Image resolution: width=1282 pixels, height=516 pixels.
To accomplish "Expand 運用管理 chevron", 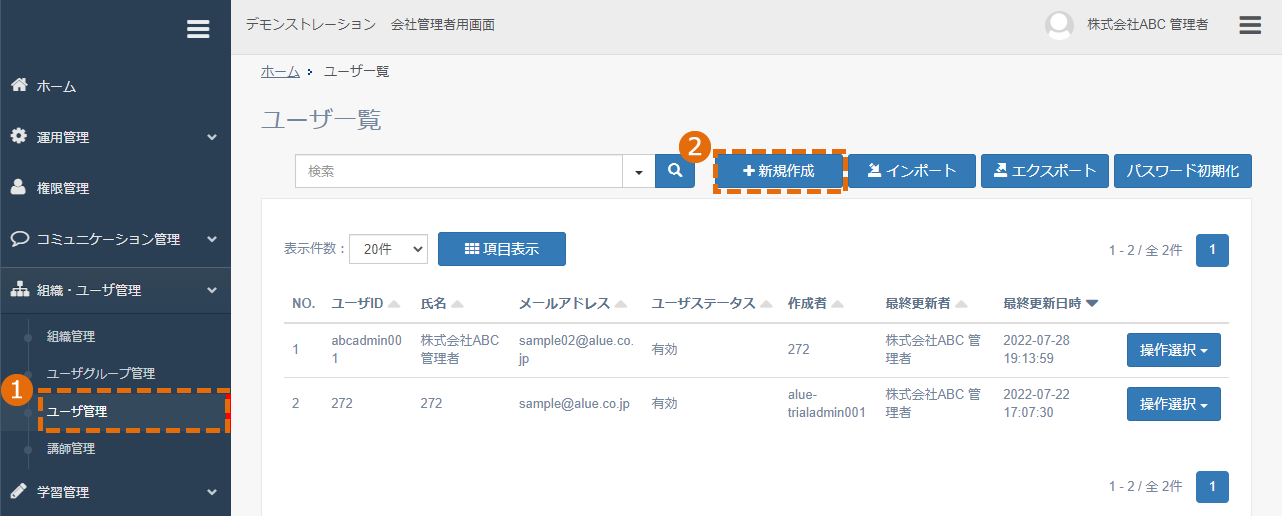I will (x=212, y=137).
